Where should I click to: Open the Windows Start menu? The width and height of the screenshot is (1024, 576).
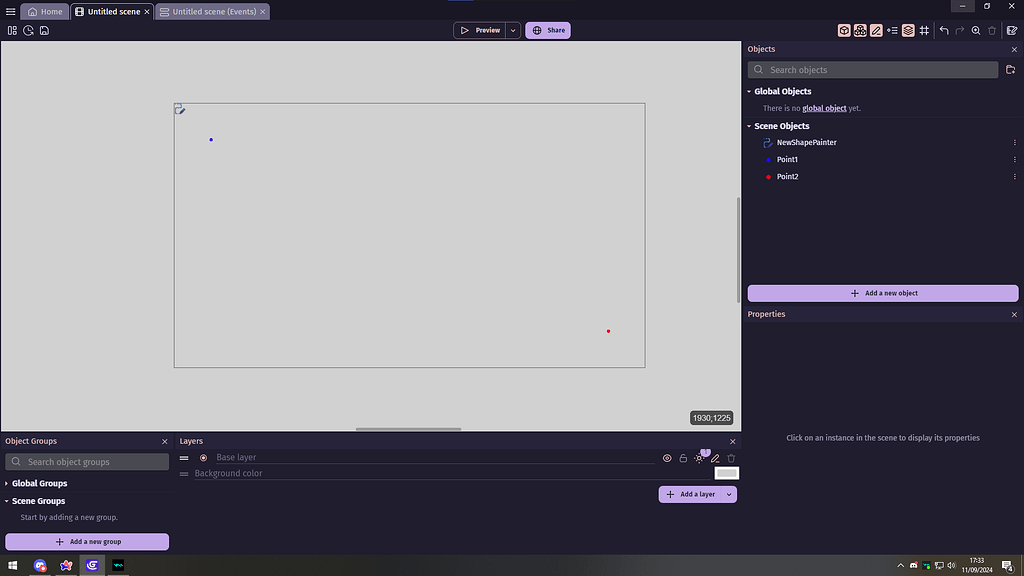click(x=12, y=566)
